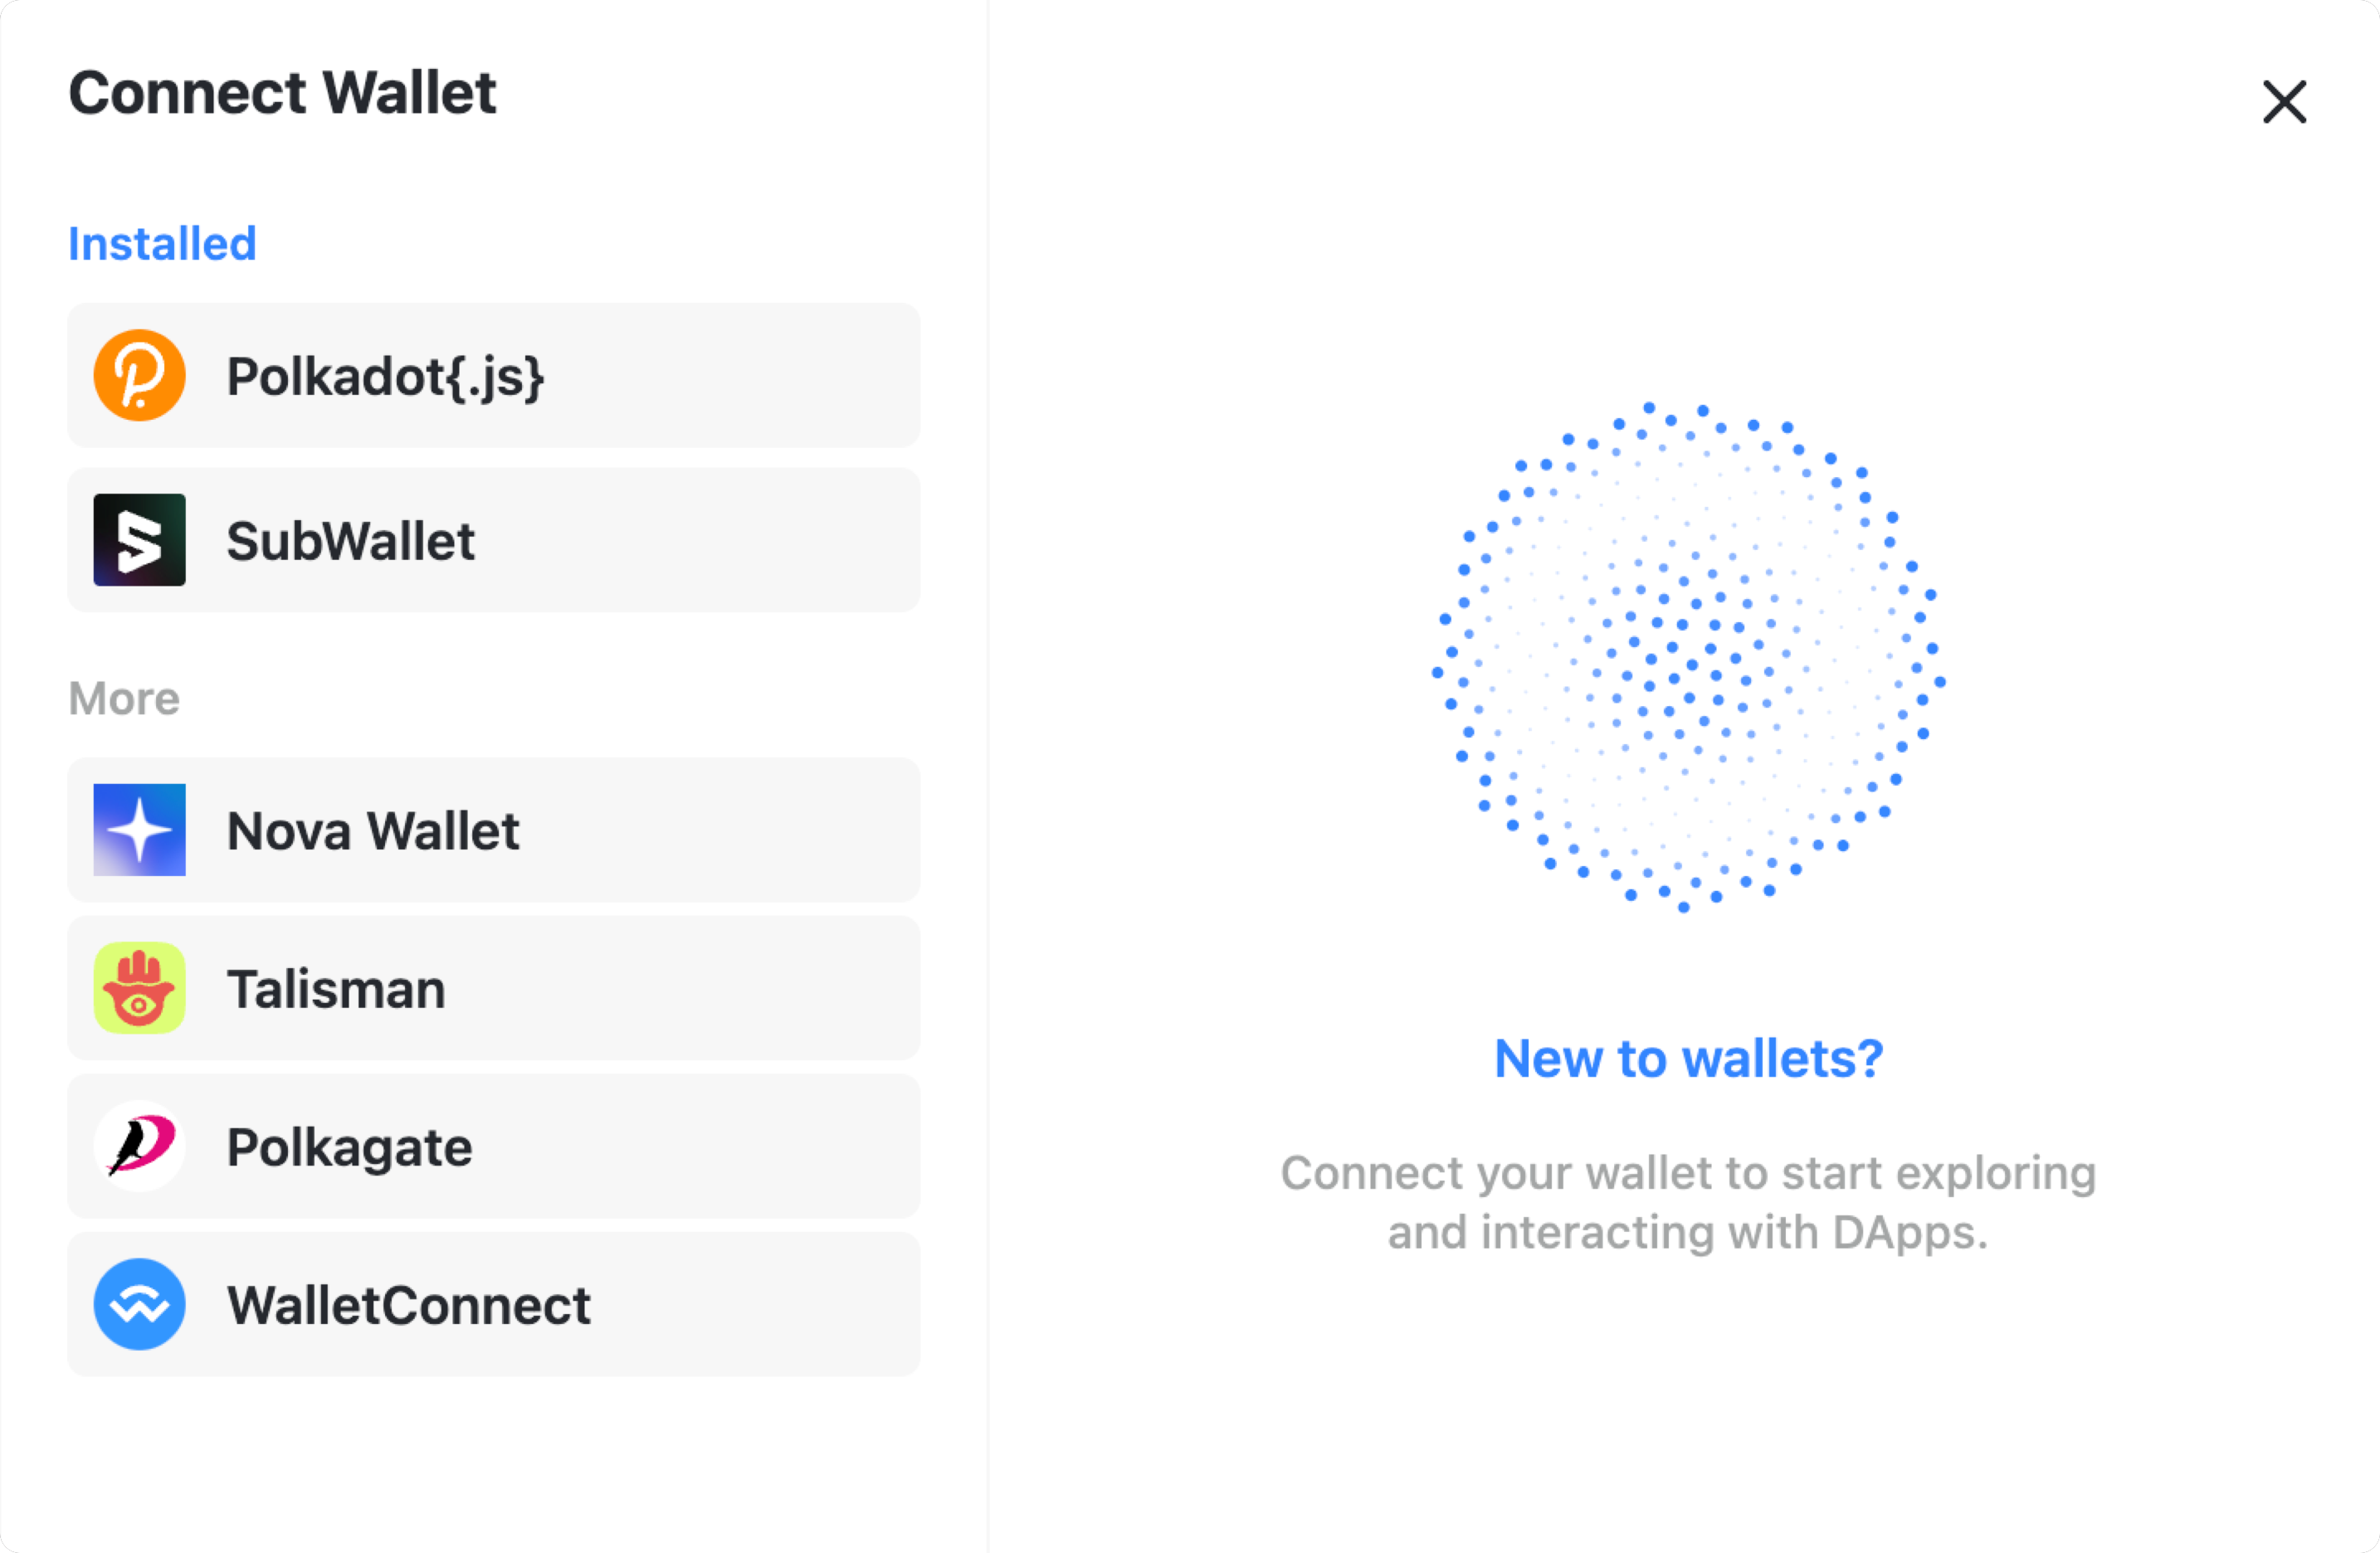Viewport: 2380px width, 1553px height.
Task: Select Polkagate as your wallet
Action: pyautogui.click(x=492, y=1147)
